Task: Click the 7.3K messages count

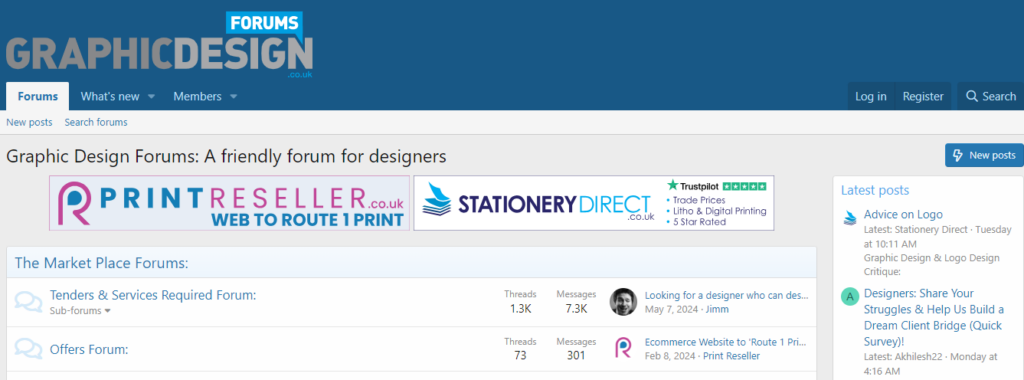Action: 576,309
